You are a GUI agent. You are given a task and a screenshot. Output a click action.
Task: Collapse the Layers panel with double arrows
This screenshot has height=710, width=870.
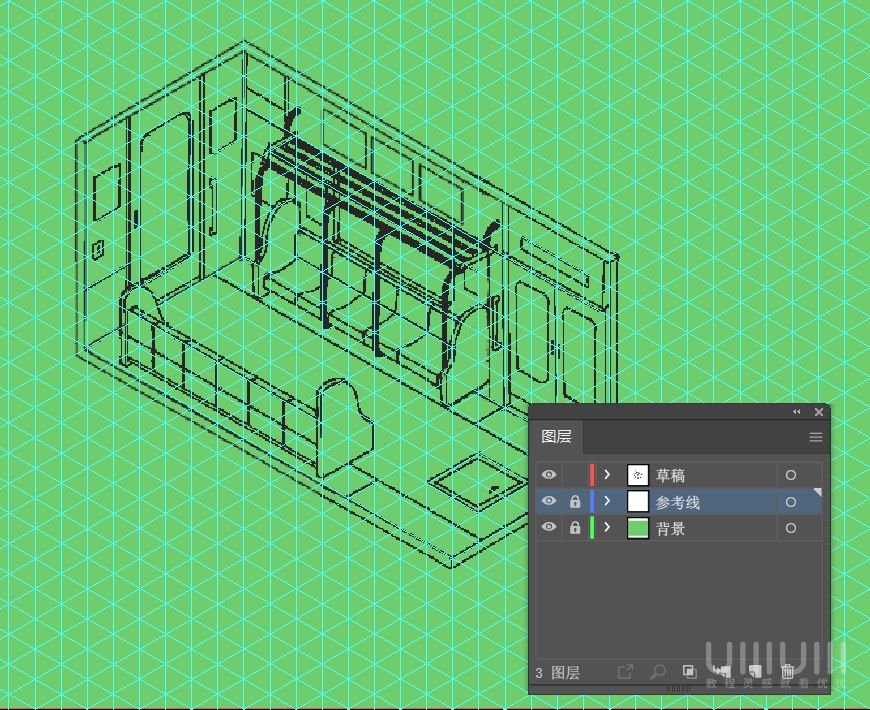coord(797,412)
